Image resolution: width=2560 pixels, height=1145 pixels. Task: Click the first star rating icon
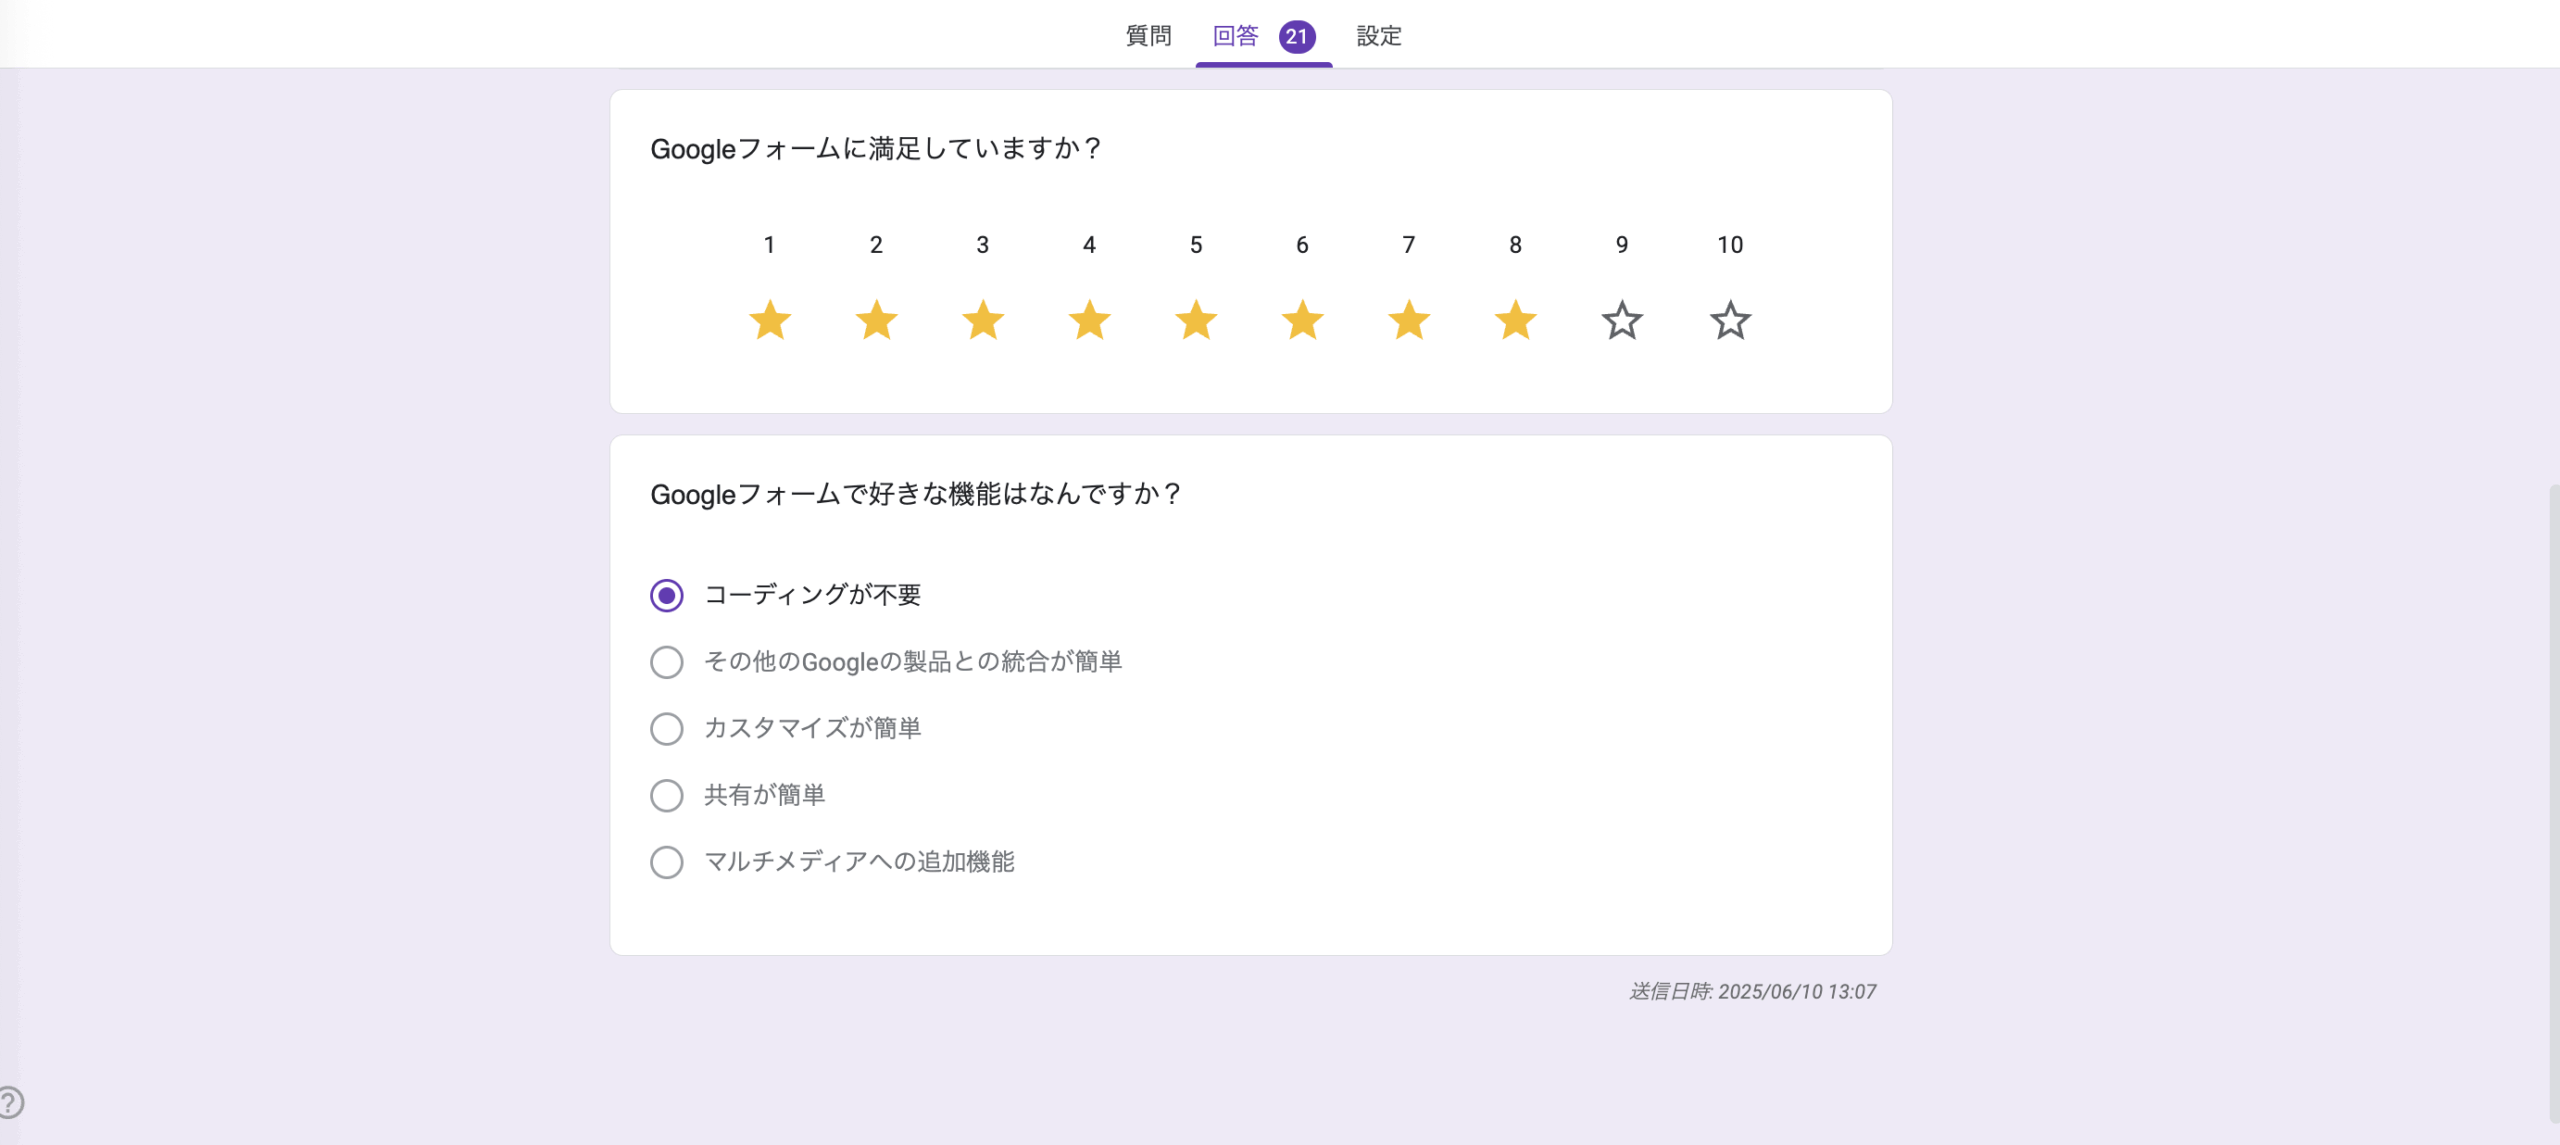pos(770,320)
